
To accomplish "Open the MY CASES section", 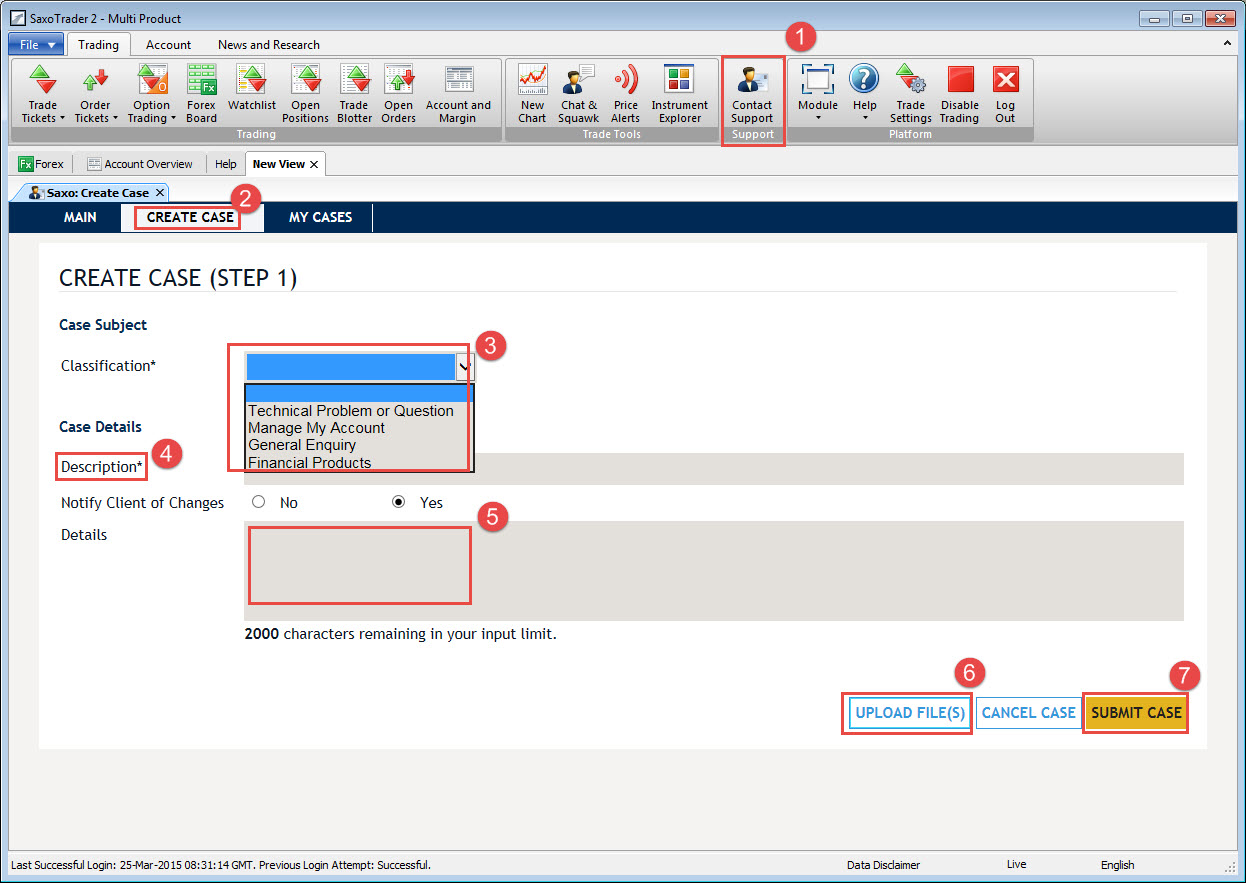I will 320,217.
